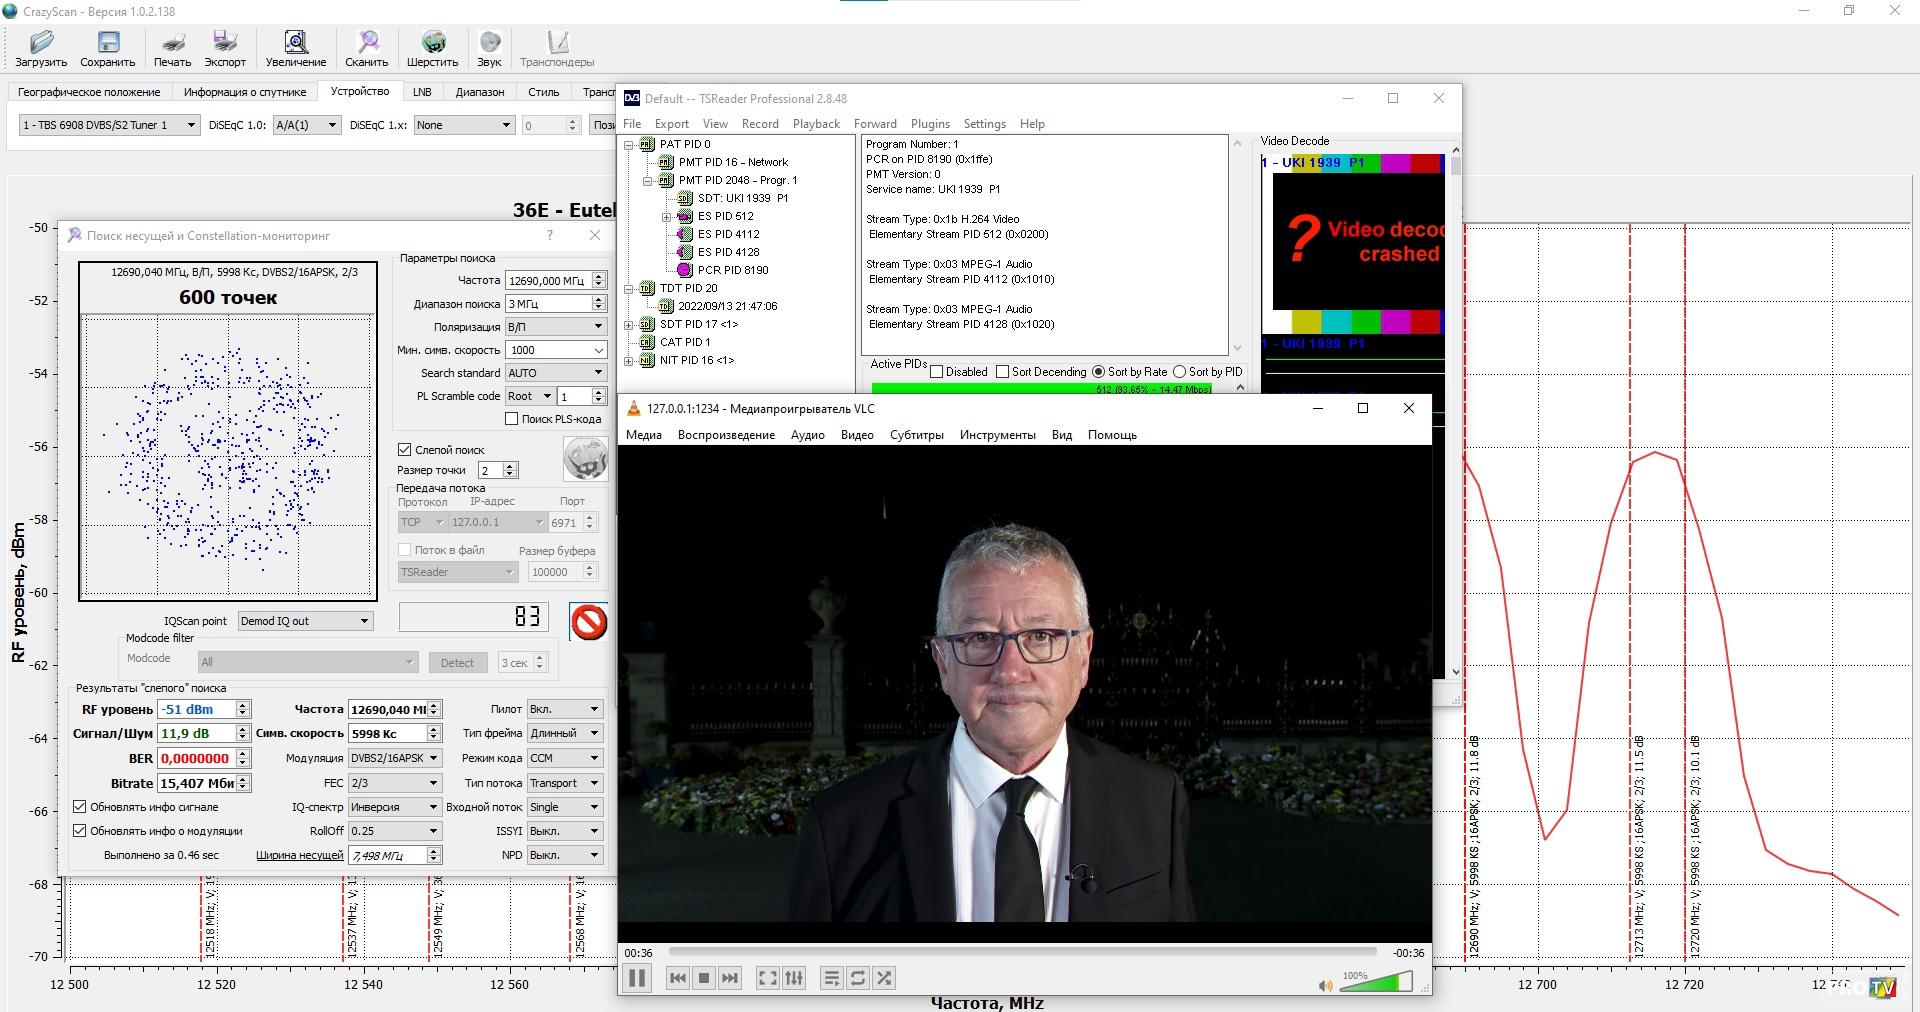Toggle VLC fullscreen mode button

coord(767,978)
